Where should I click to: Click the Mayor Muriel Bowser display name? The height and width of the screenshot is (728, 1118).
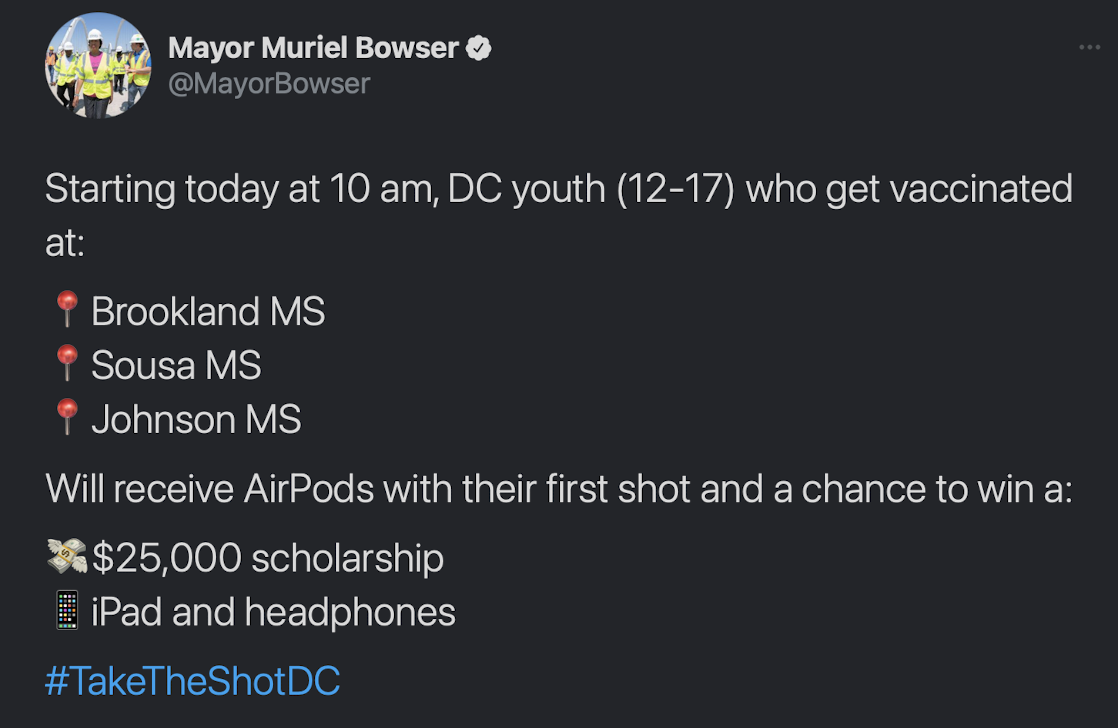tap(313, 47)
